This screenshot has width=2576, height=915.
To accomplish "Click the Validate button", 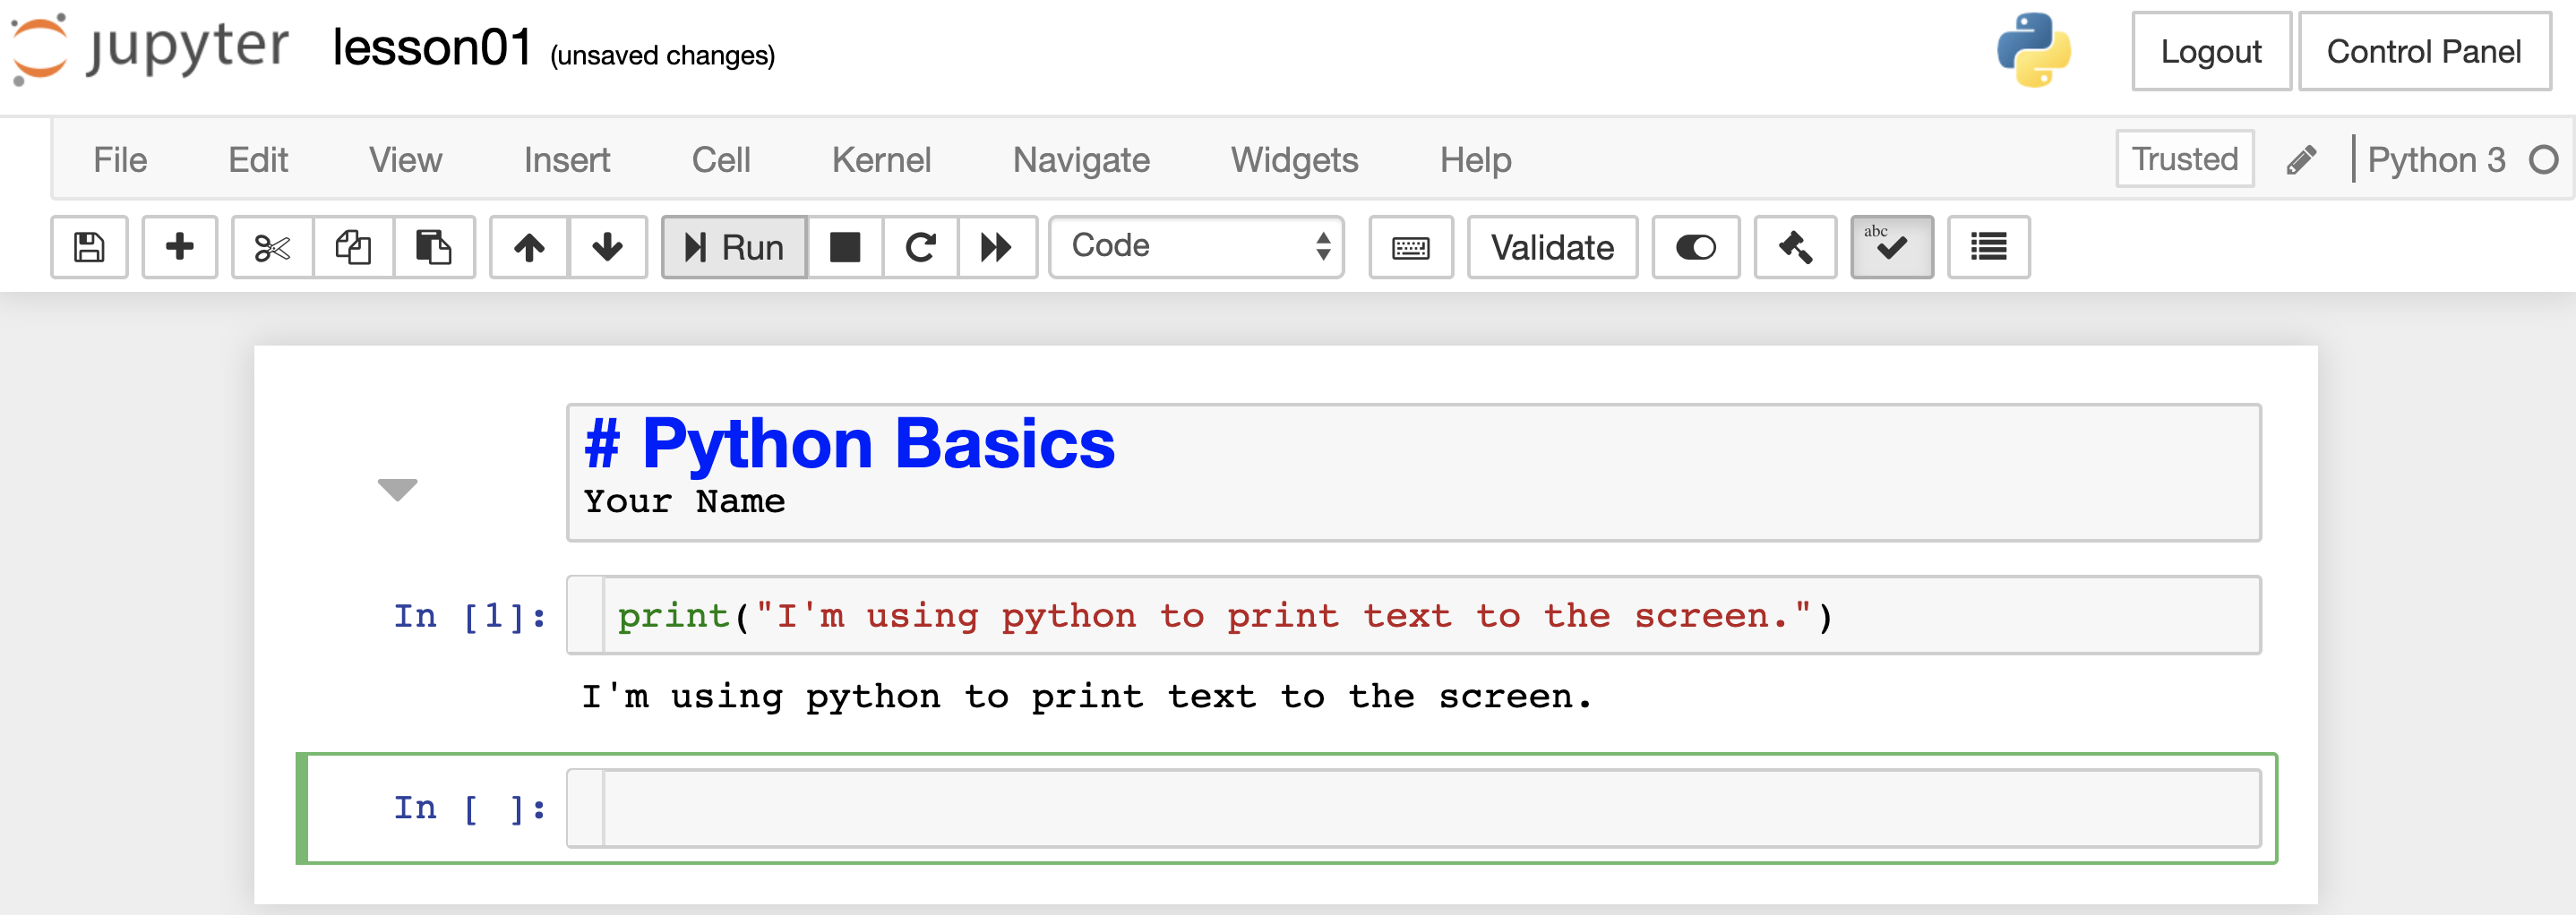I will point(1552,247).
